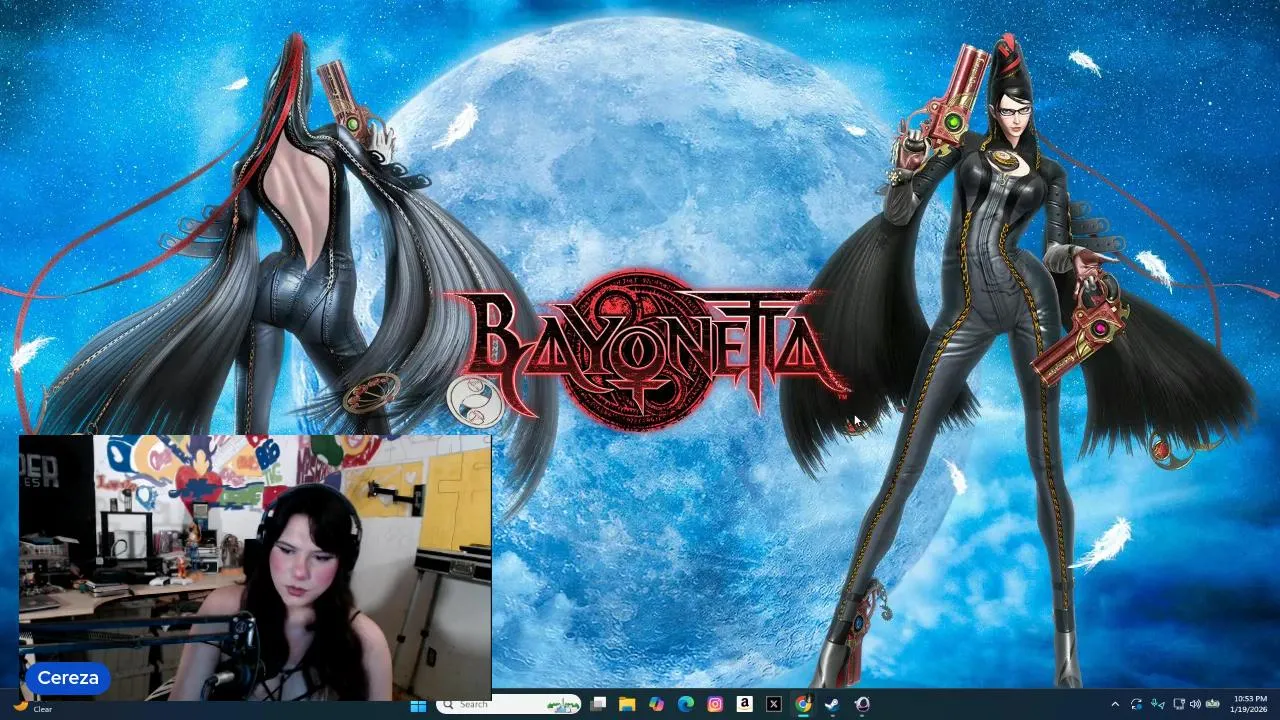Click the webcam overlay feed
1280x720 pixels.
click(x=255, y=567)
